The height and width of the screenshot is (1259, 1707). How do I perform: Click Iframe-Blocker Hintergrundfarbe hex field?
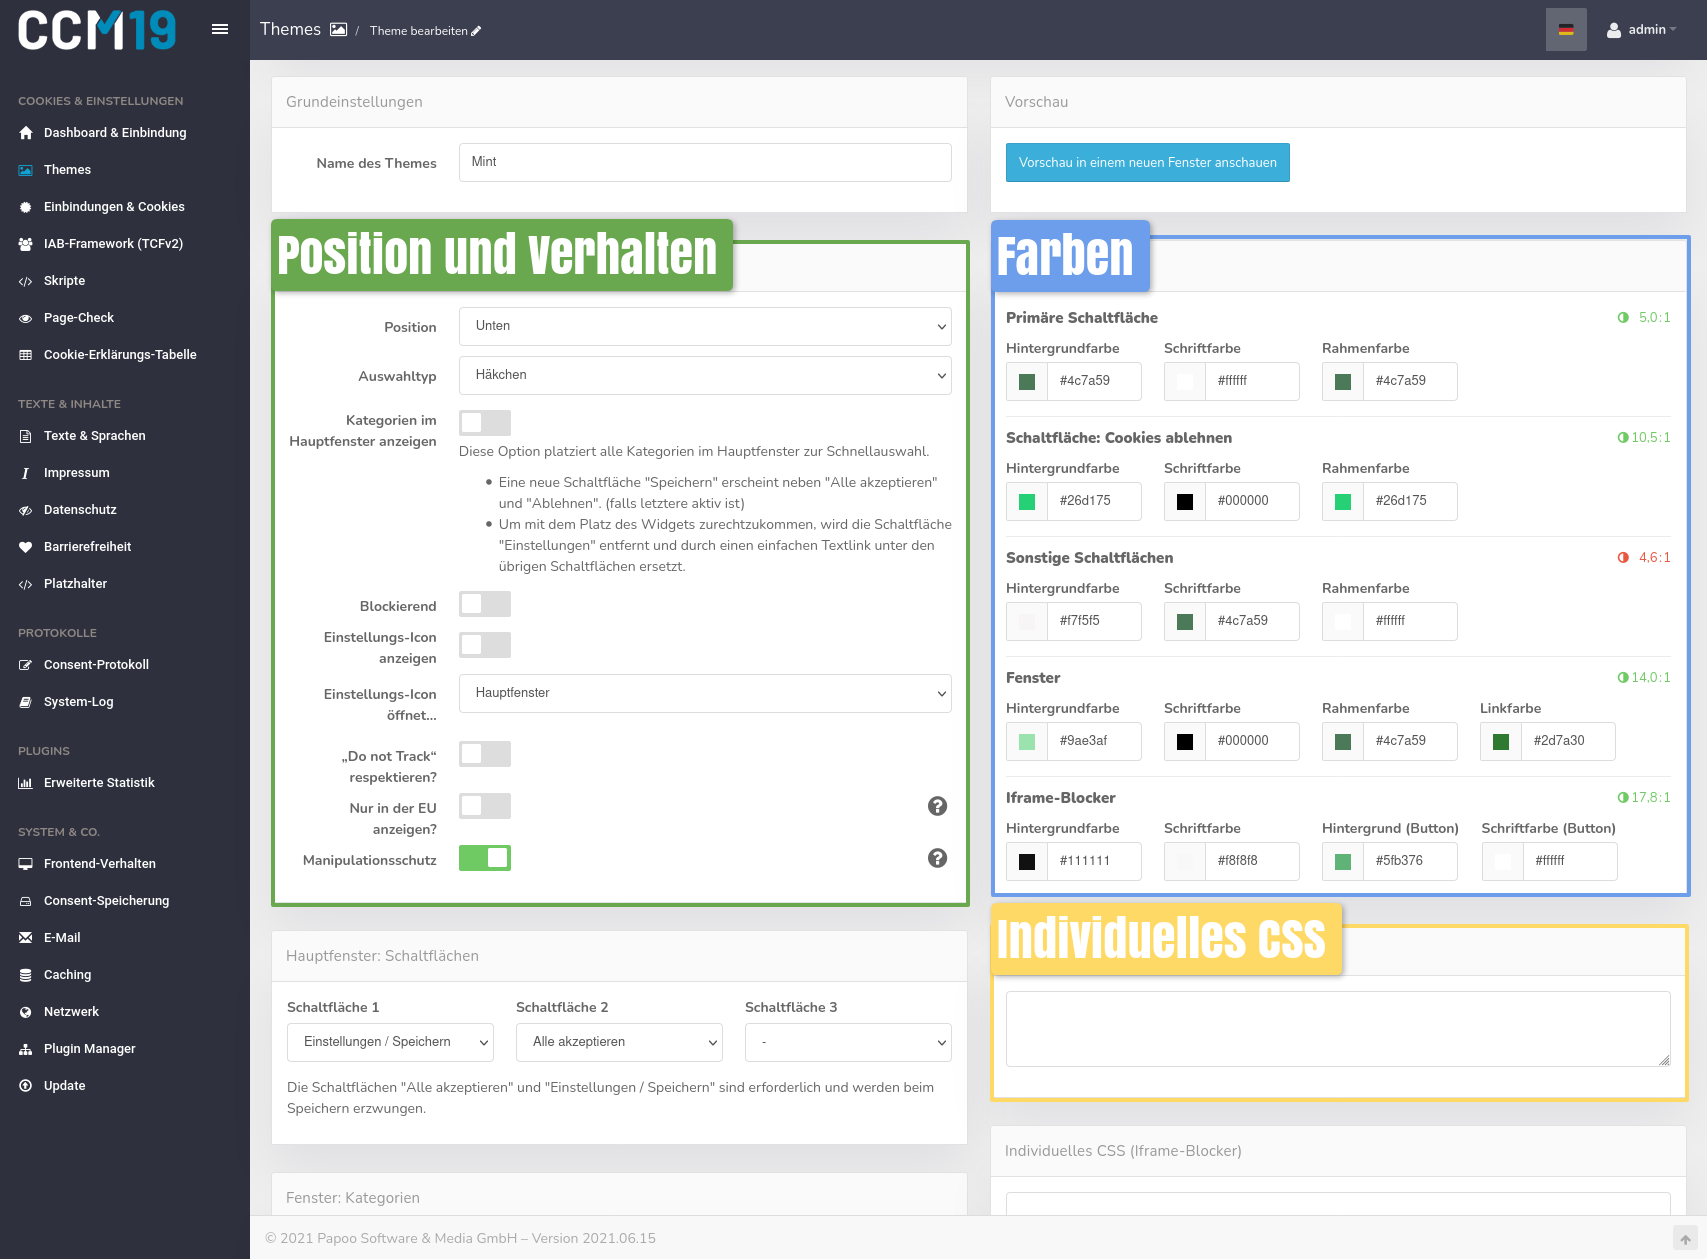click(x=1094, y=861)
